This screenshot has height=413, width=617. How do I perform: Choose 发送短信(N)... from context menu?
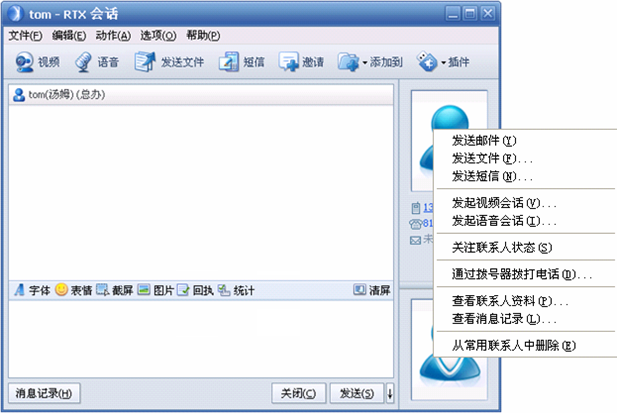point(525,176)
